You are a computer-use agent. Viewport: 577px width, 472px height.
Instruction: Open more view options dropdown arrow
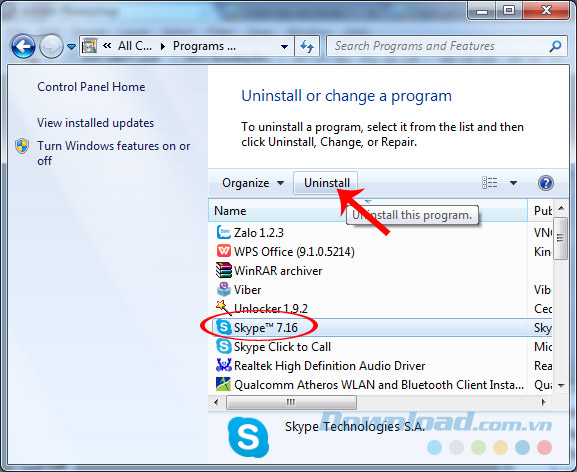click(x=513, y=183)
